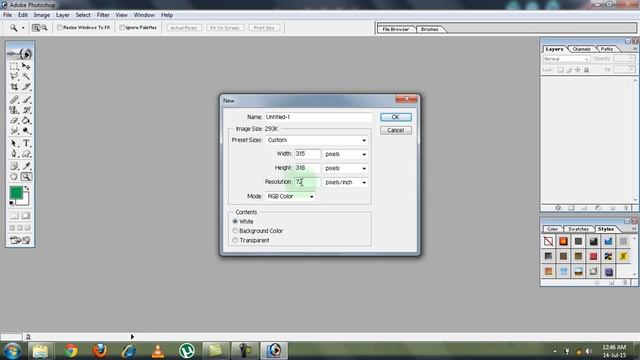Select the Magic Wand tool

point(26,76)
